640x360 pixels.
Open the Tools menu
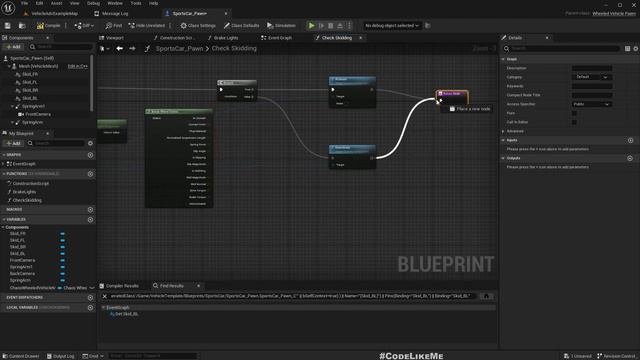pos(136,3)
